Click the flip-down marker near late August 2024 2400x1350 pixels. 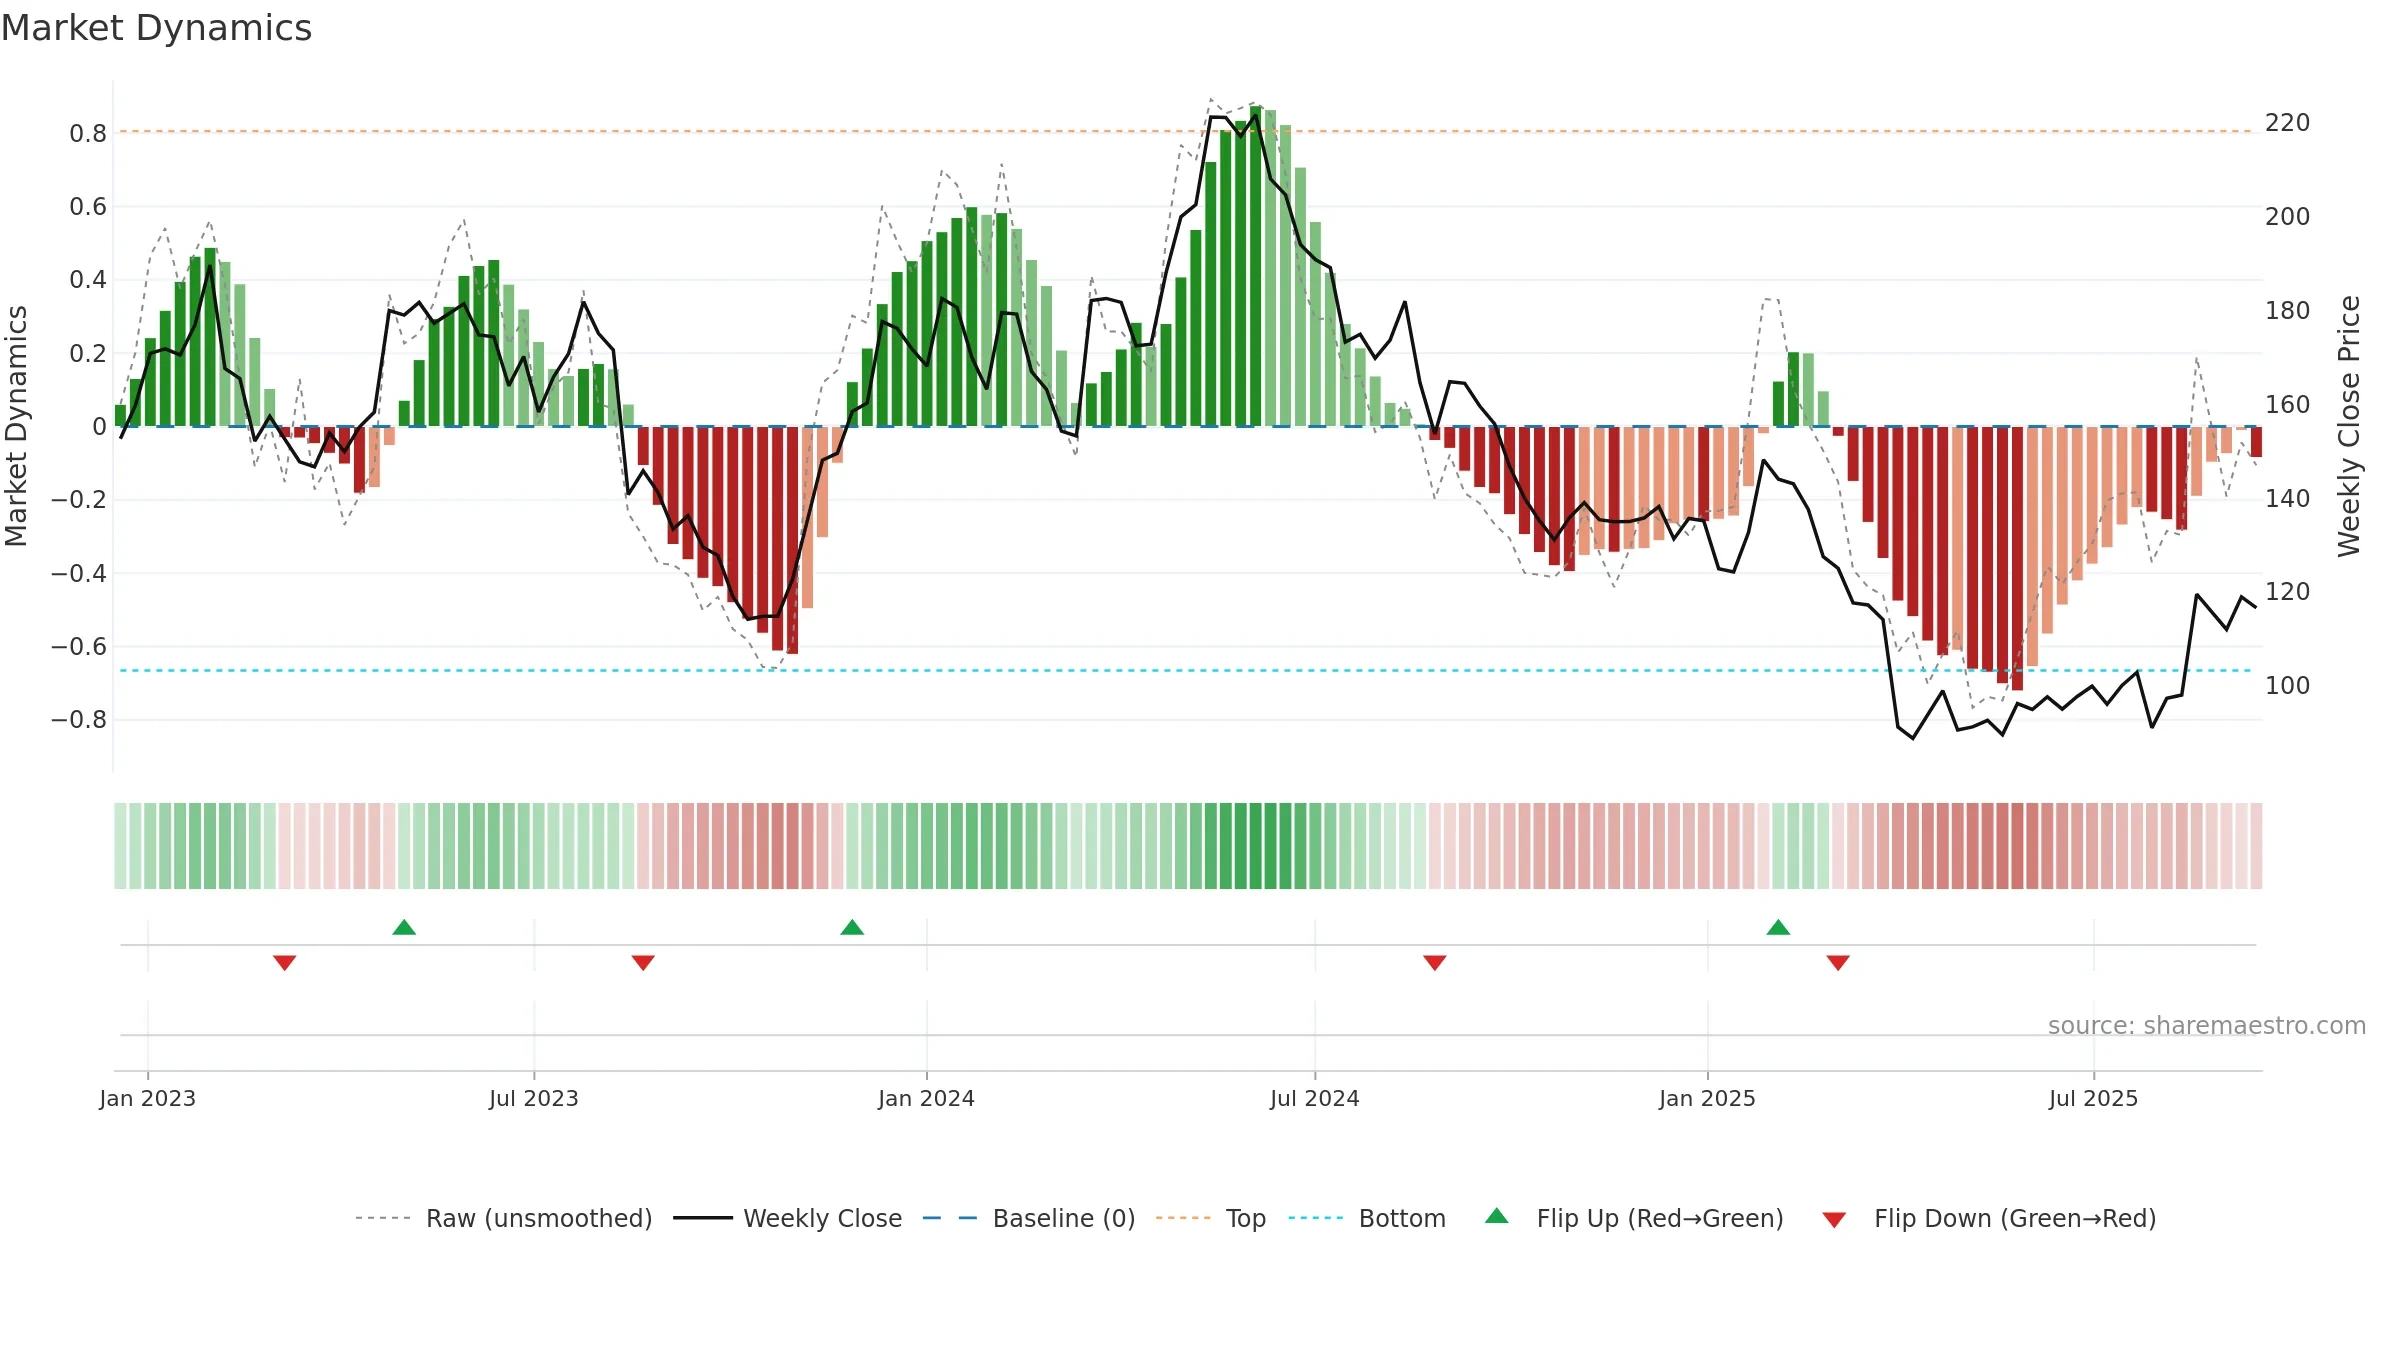1435,962
